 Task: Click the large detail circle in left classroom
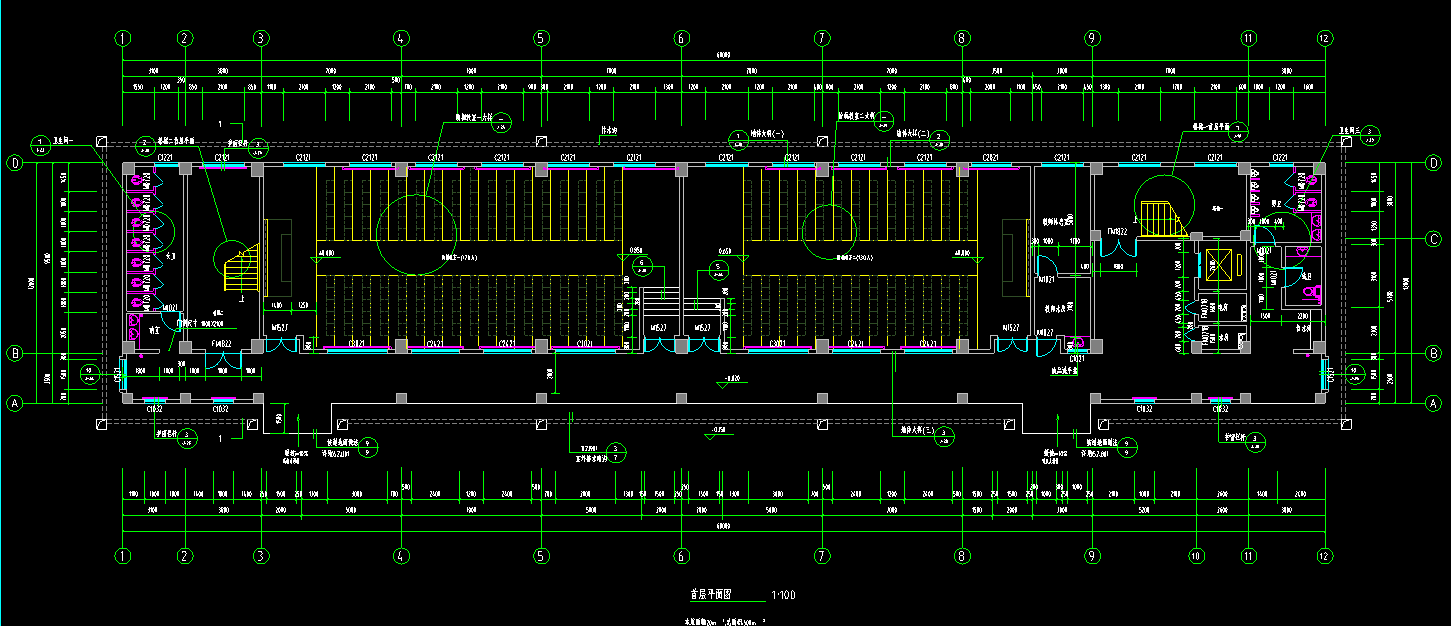[x=415, y=235]
